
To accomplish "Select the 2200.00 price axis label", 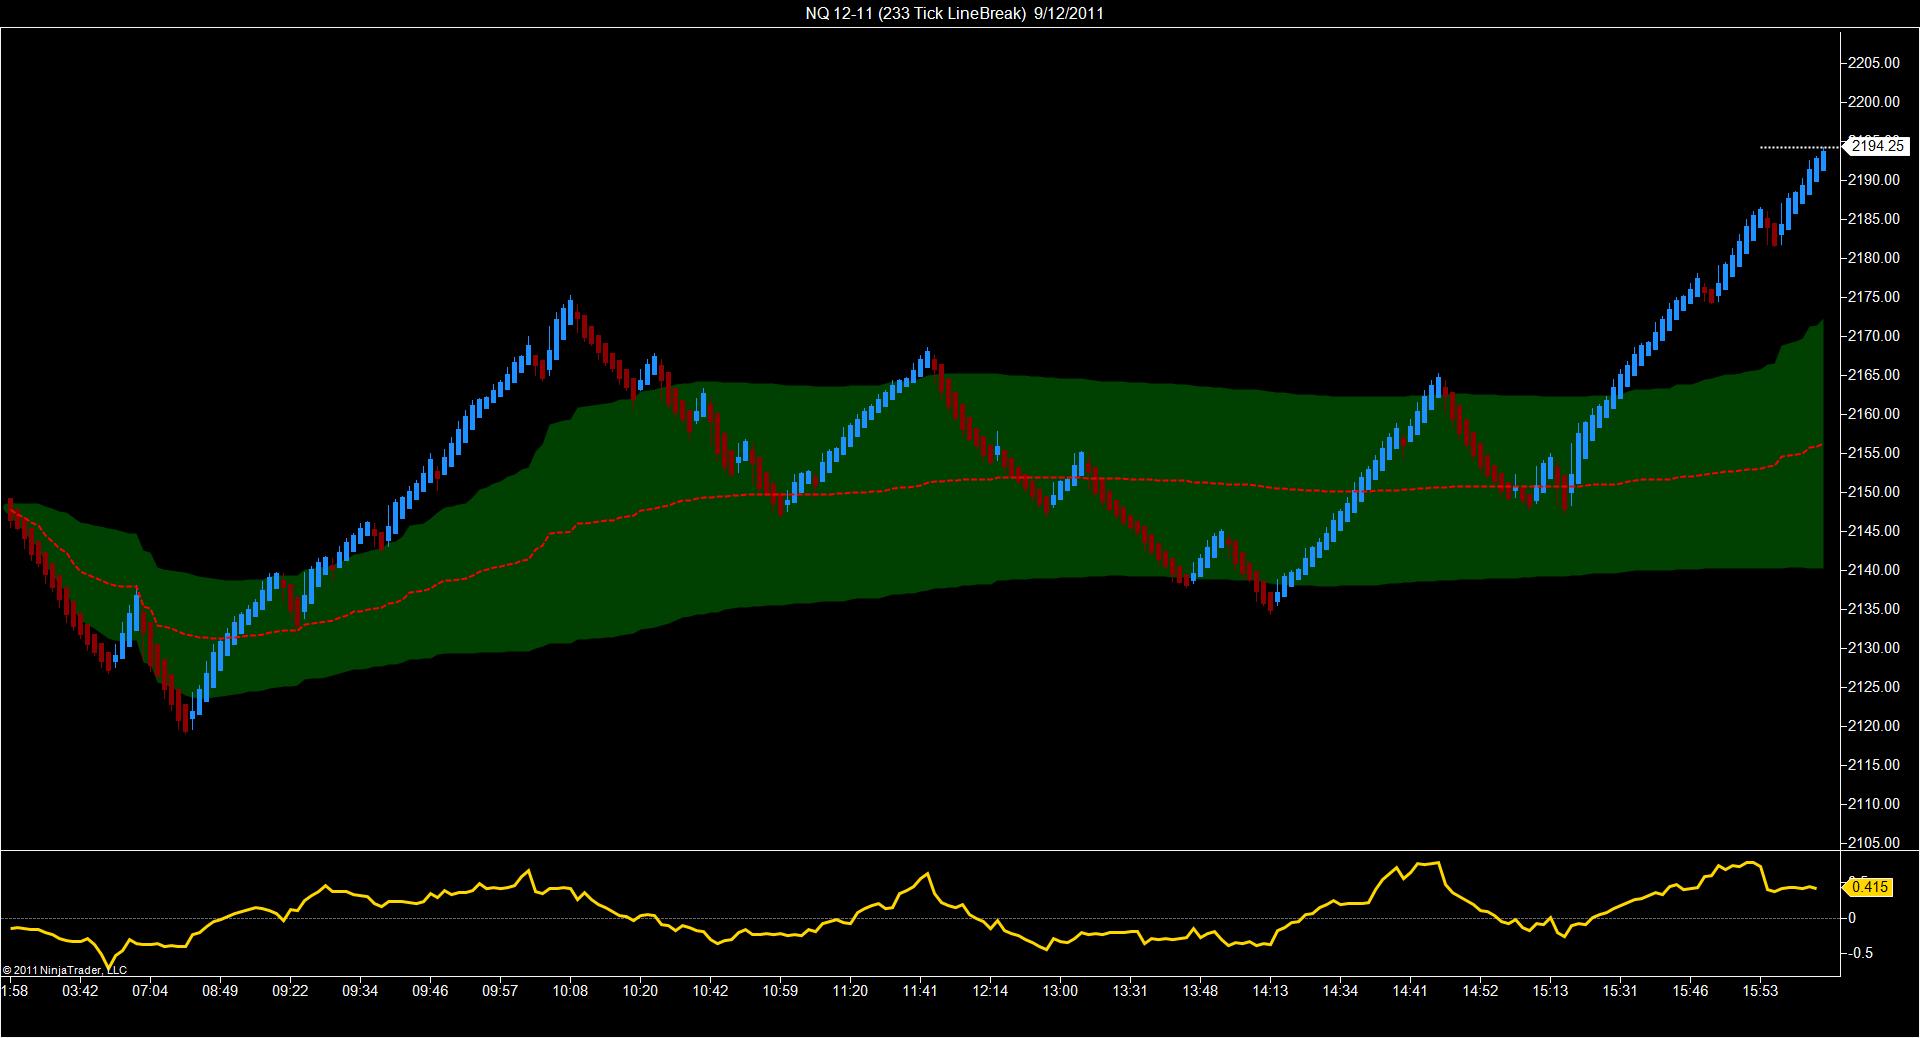I will click(x=1874, y=101).
